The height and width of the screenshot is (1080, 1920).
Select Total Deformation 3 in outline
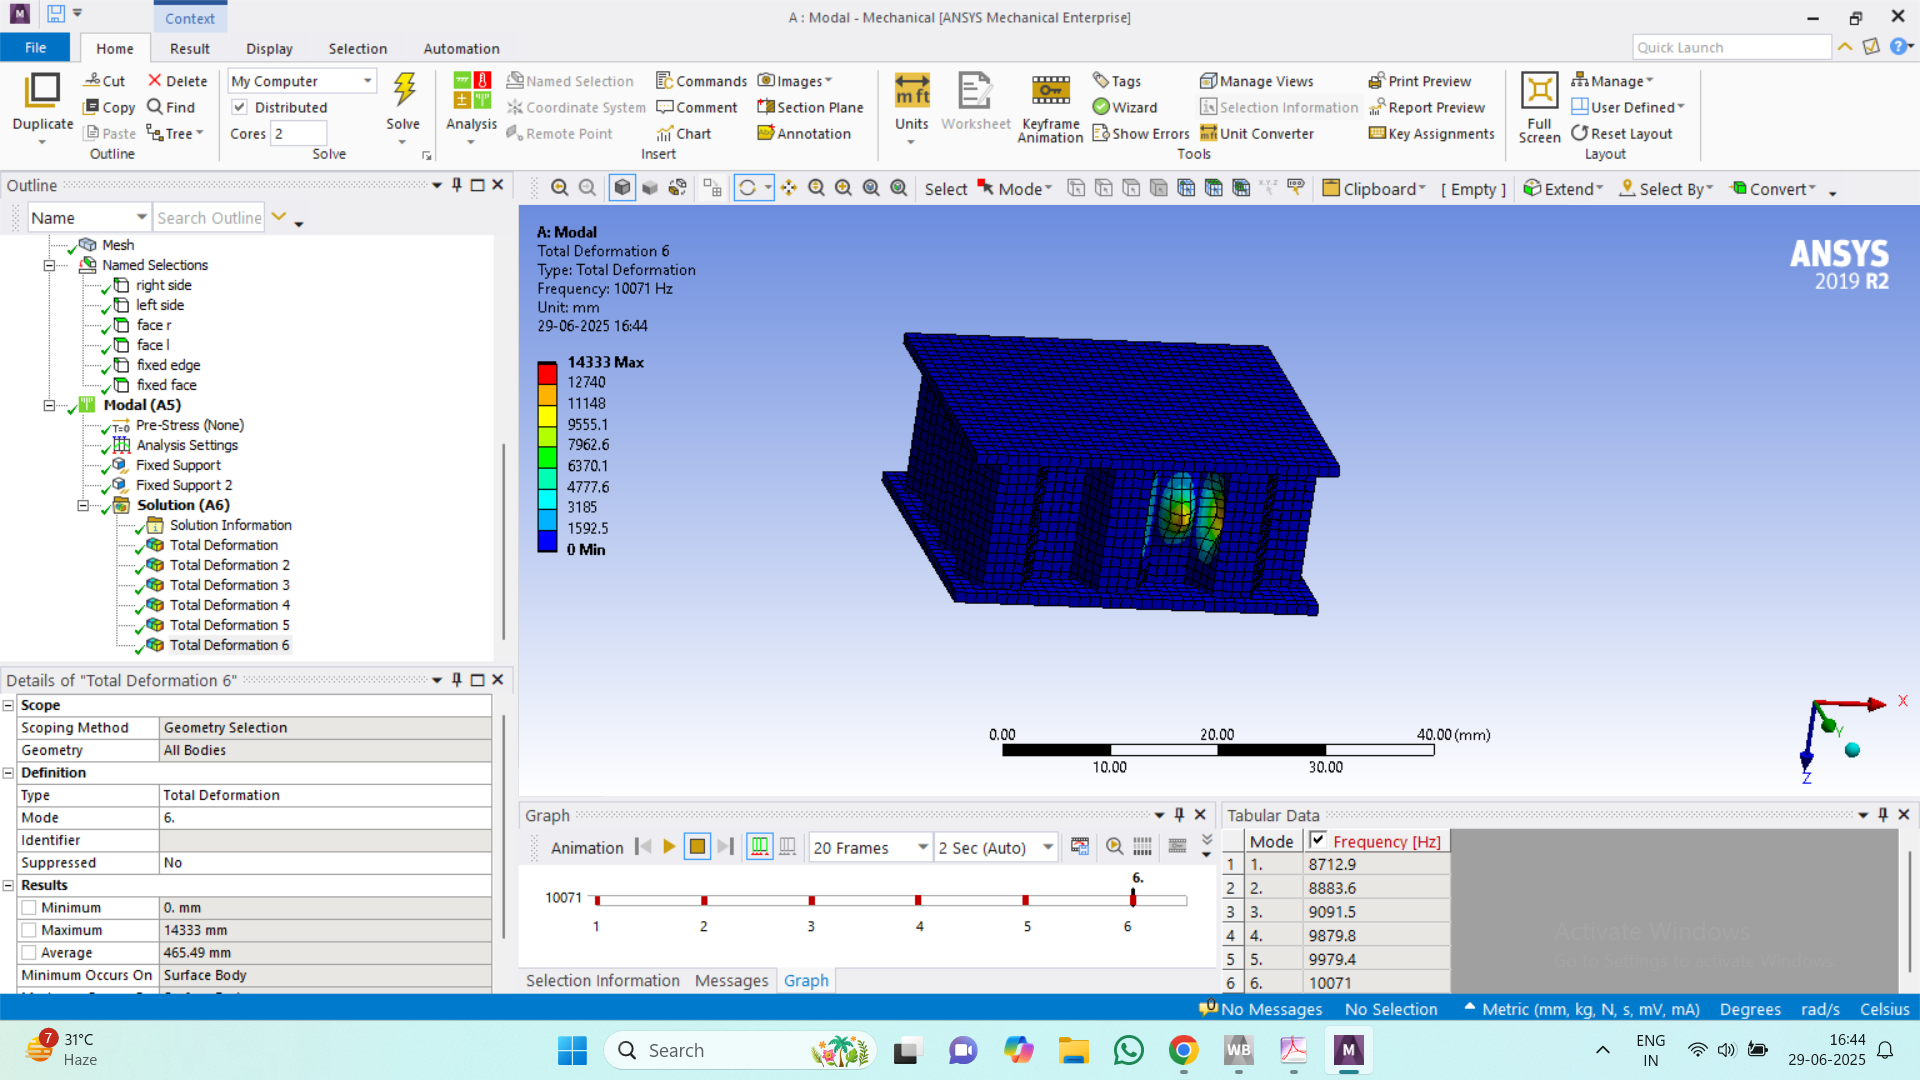[x=229, y=585]
